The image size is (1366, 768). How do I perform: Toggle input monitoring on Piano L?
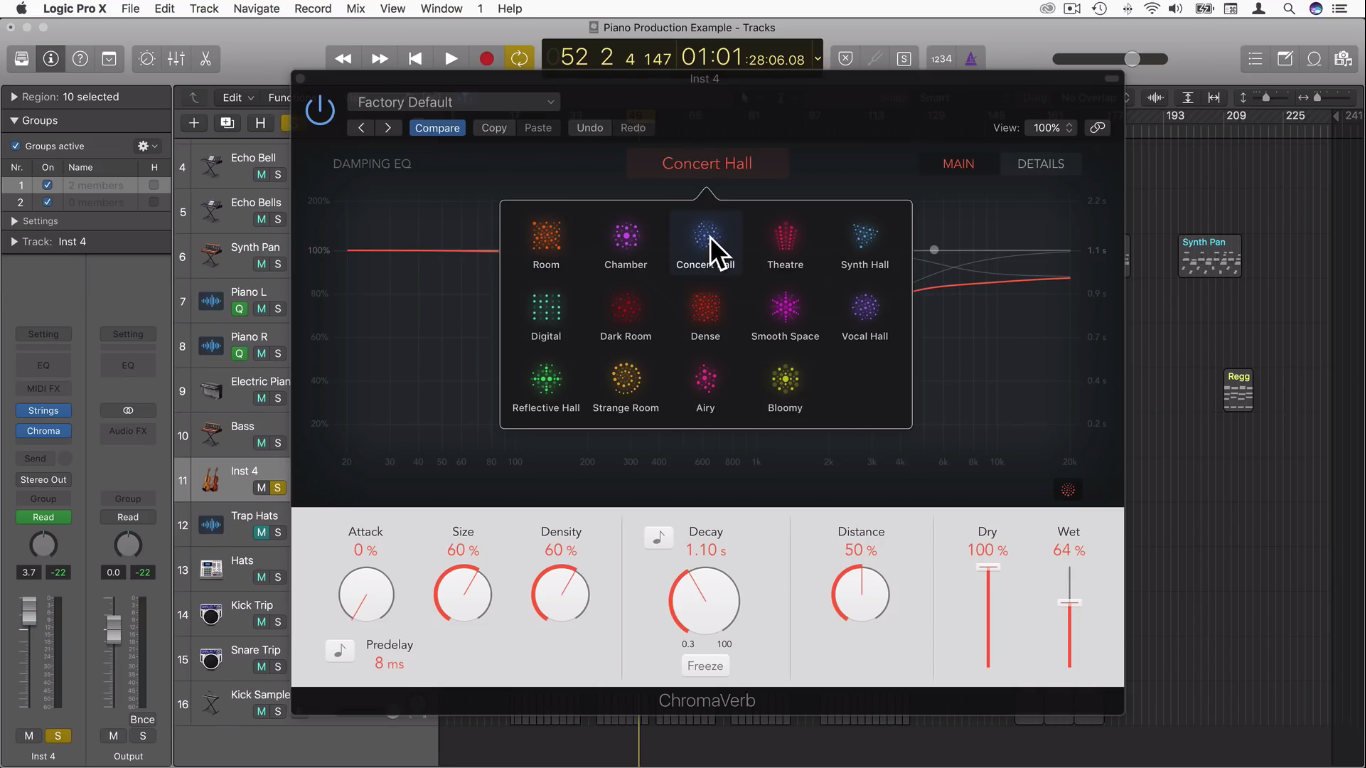(240, 309)
